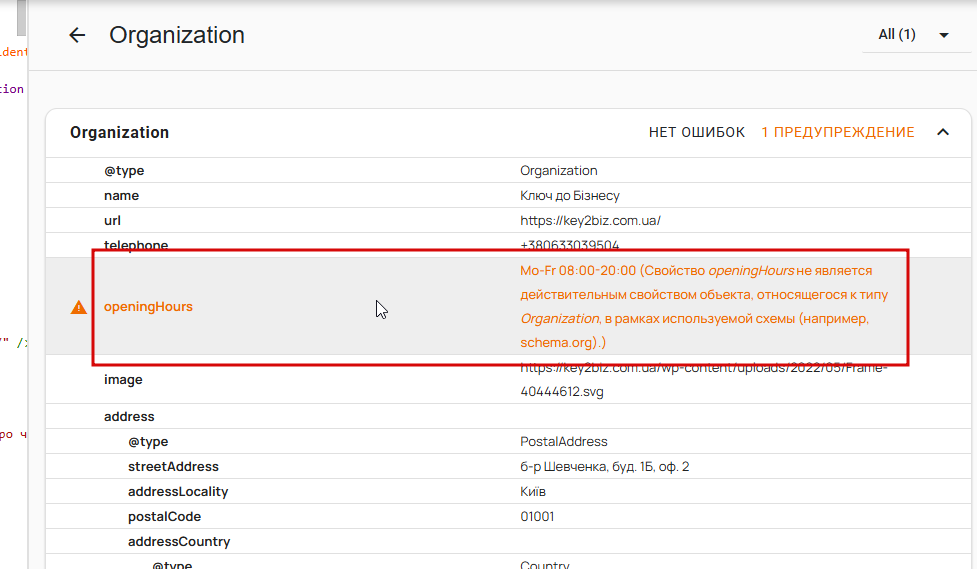Click the 1 ПРЕДУПРЕЖДЕНИЕ warning label
977x569 pixels.
point(838,132)
